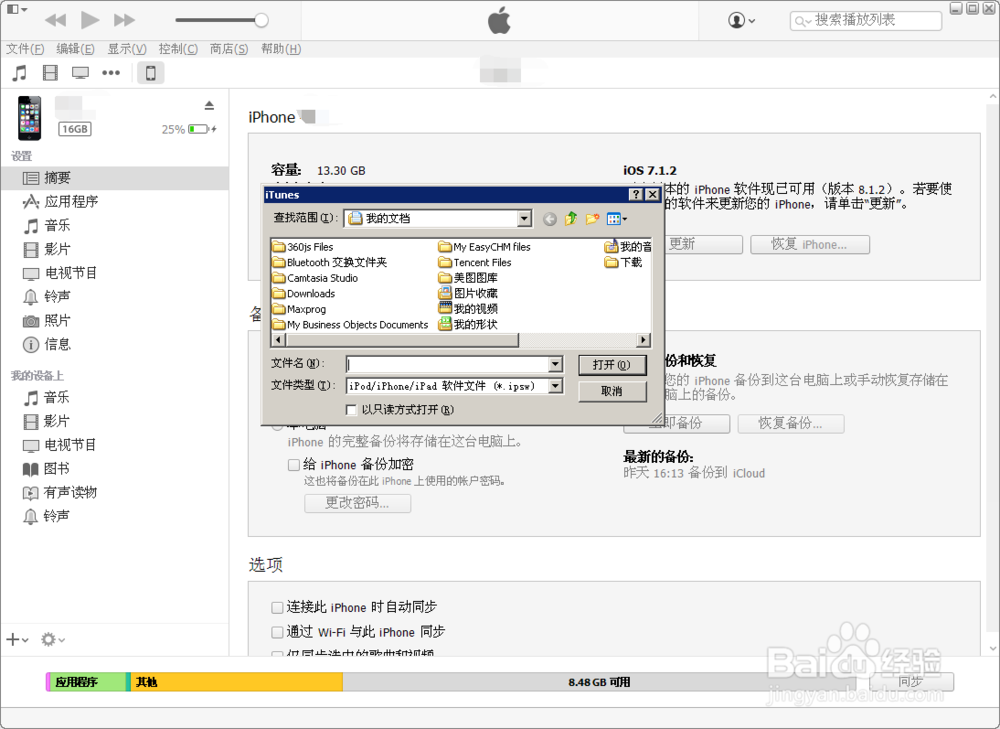Check 以只读方式打开 checkbox
The width and height of the screenshot is (1000, 729).
pyautogui.click(x=351, y=409)
